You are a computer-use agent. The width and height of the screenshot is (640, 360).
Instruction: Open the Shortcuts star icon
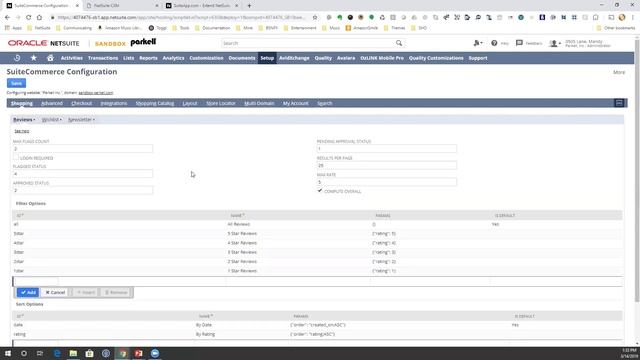(x=33, y=58)
